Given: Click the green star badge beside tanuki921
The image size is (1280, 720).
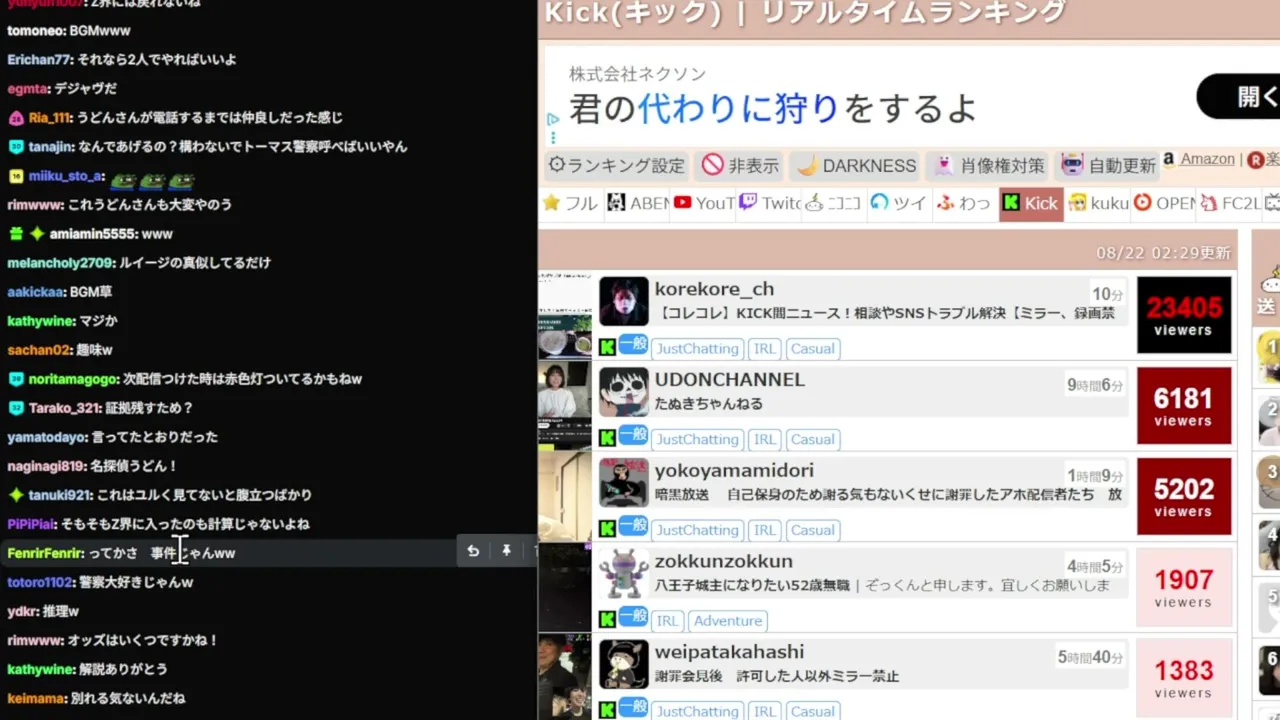Looking at the screenshot, I should point(15,495).
